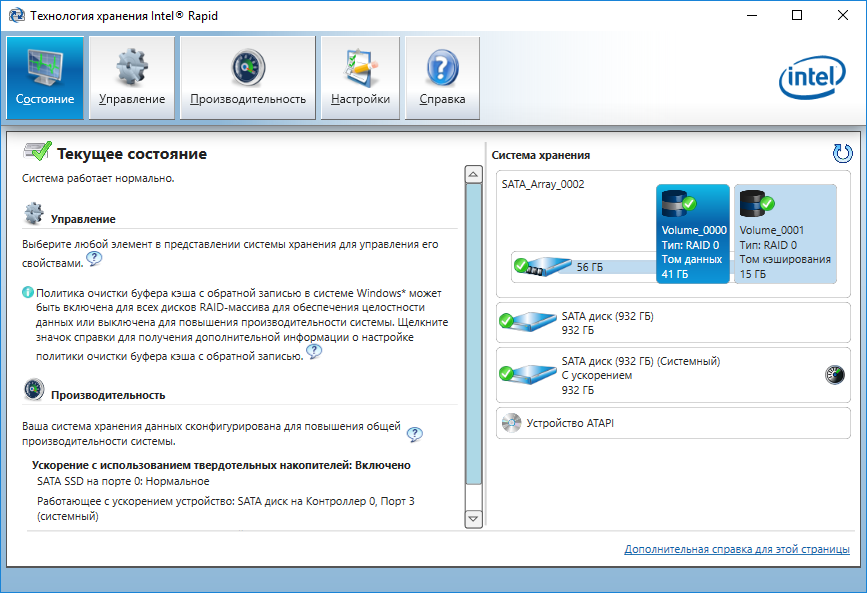The image size is (867, 593).
Task: Click the Intel logo
Action: pos(812,77)
